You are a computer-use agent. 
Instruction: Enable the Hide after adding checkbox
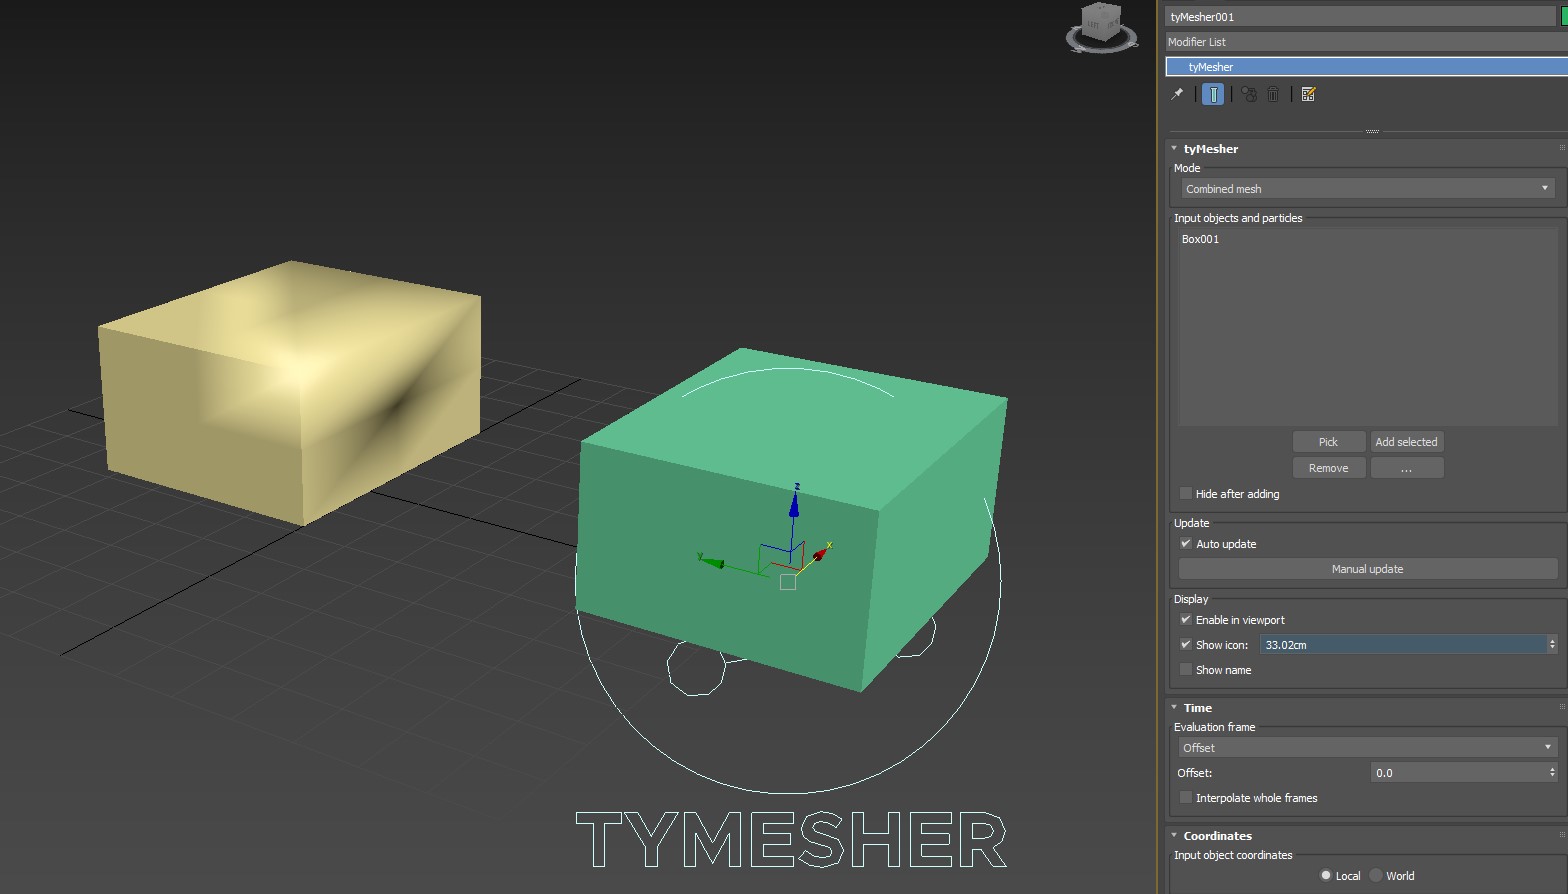1186,494
